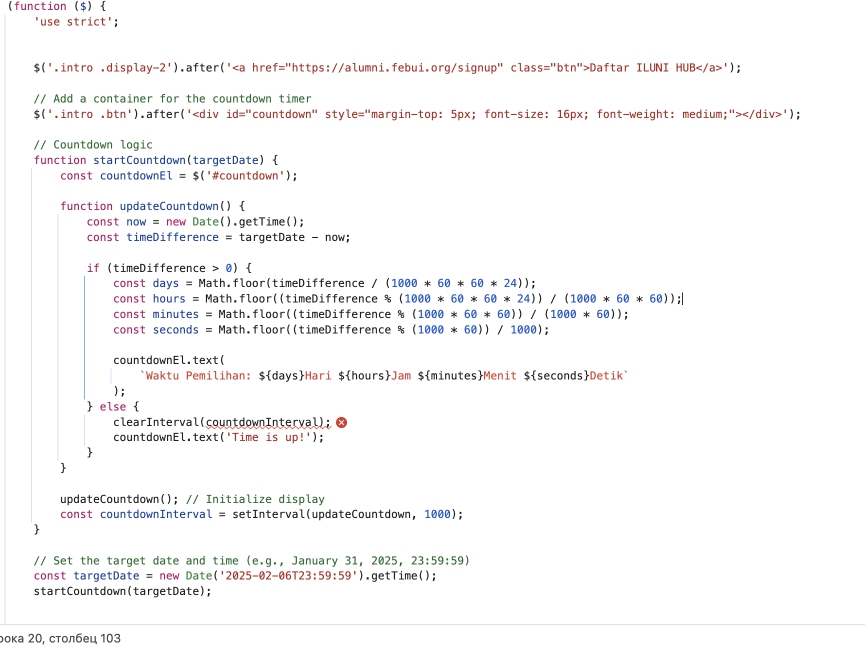This screenshot has width=865, height=650.
Task: Click the 'Set the target date' comment
Action: click(x=251, y=560)
